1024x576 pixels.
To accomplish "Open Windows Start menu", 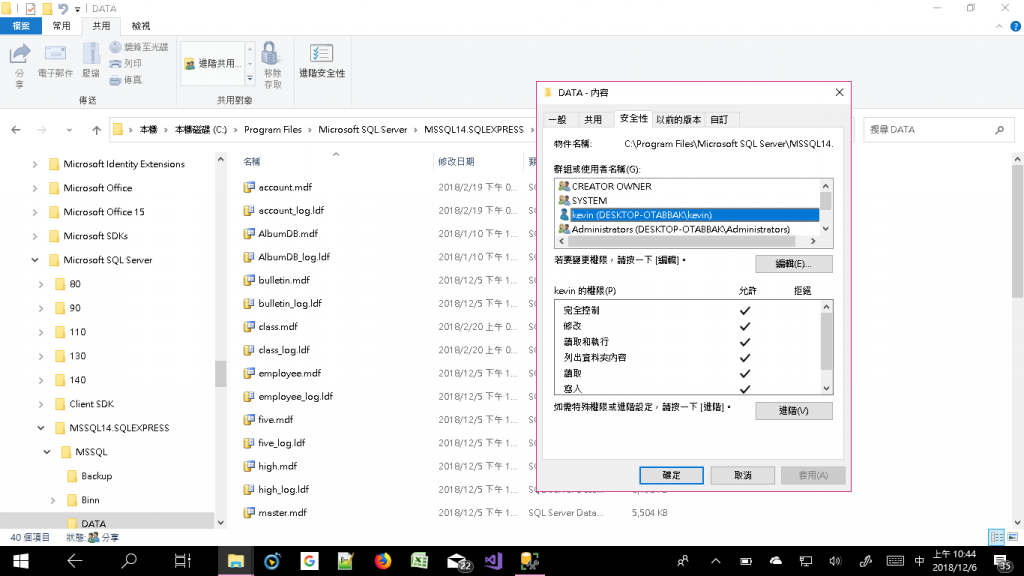I will [20, 561].
